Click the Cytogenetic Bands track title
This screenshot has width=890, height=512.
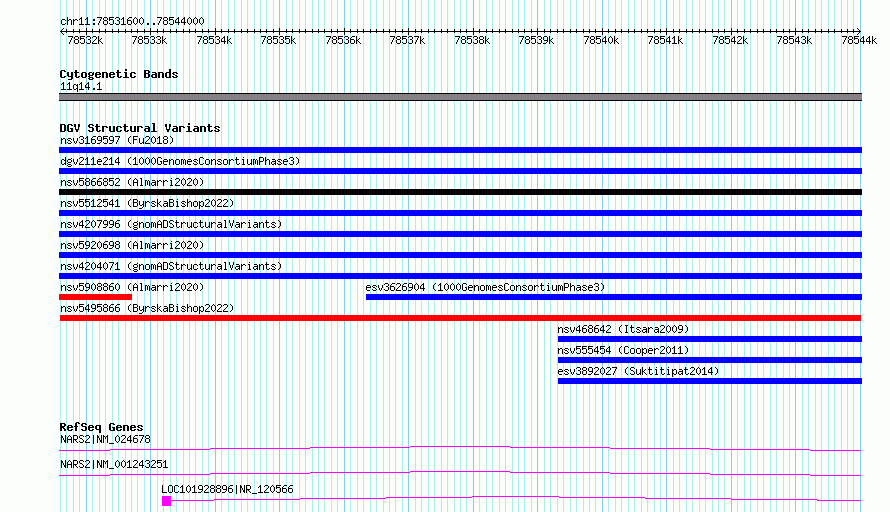[x=119, y=74]
